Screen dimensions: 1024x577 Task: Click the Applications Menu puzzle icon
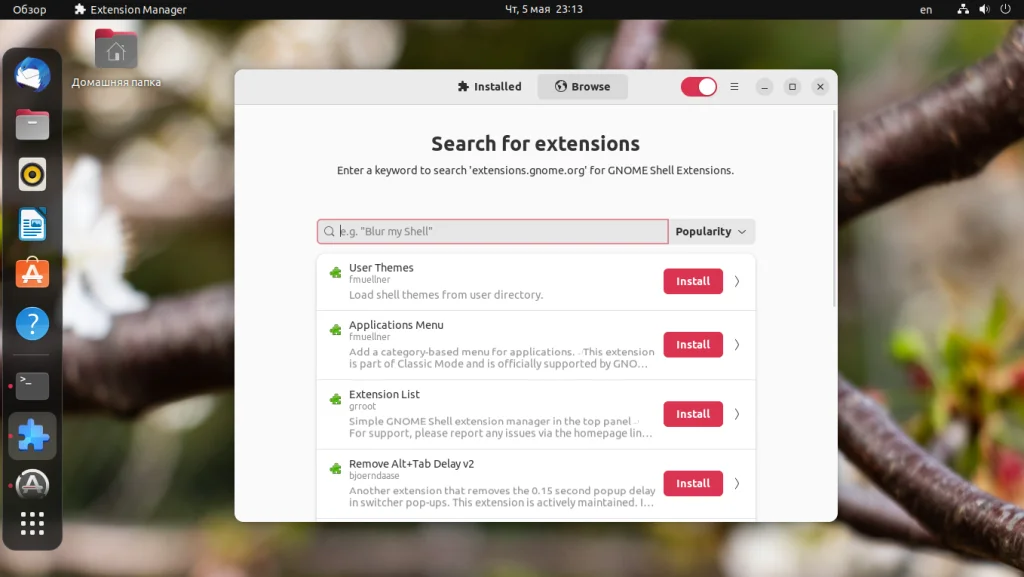(335, 330)
